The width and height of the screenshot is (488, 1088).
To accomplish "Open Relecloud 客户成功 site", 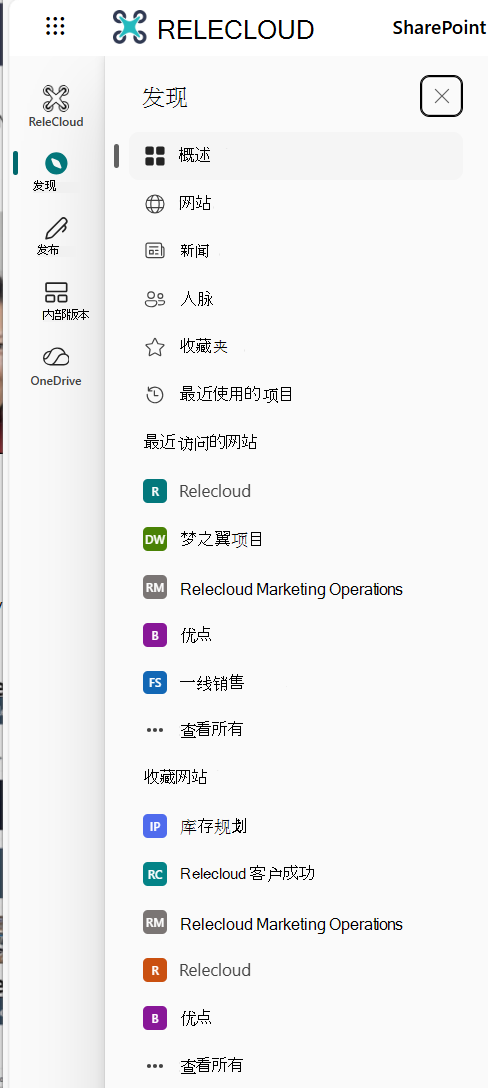I will coord(247,874).
